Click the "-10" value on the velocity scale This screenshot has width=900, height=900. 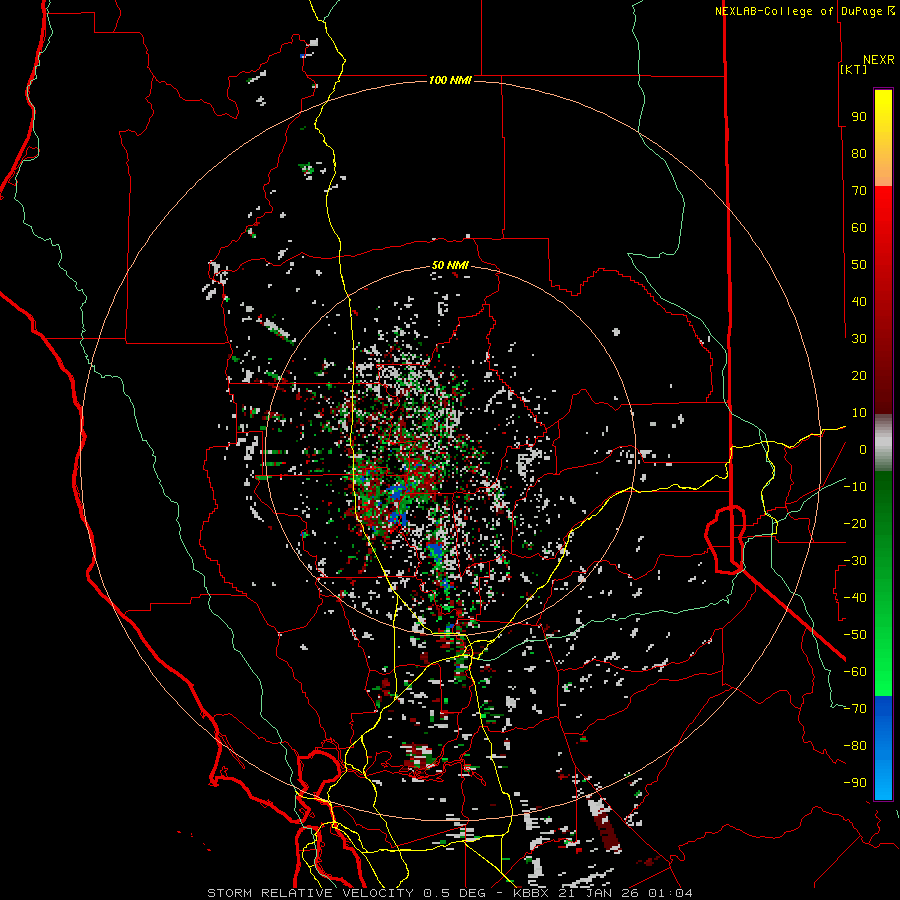[x=855, y=487]
